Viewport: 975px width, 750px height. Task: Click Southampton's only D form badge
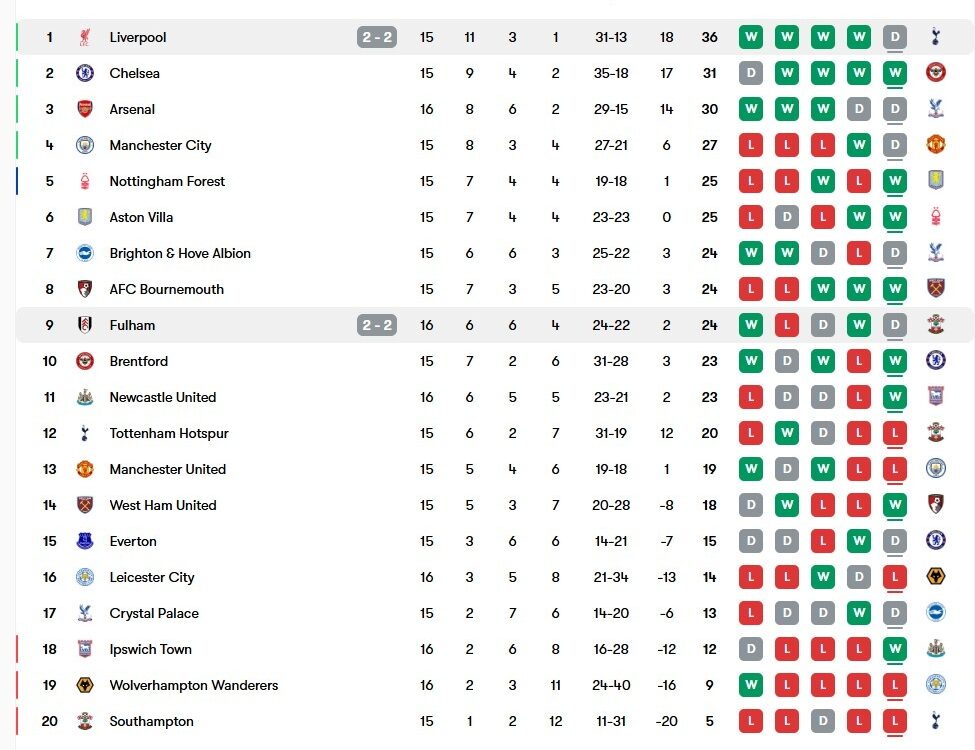pyautogui.click(x=823, y=721)
